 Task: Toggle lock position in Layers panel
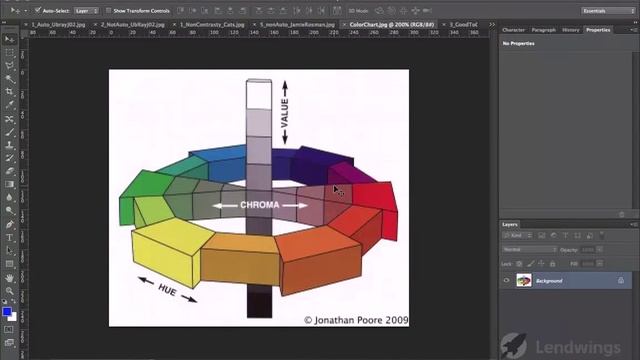(x=541, y=264)
